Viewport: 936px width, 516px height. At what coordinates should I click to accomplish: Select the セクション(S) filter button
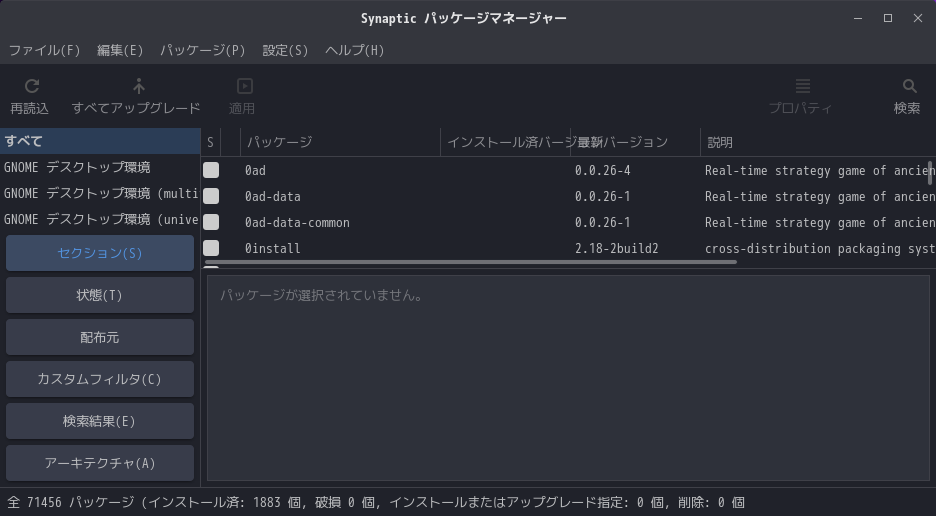pos(100,253)
